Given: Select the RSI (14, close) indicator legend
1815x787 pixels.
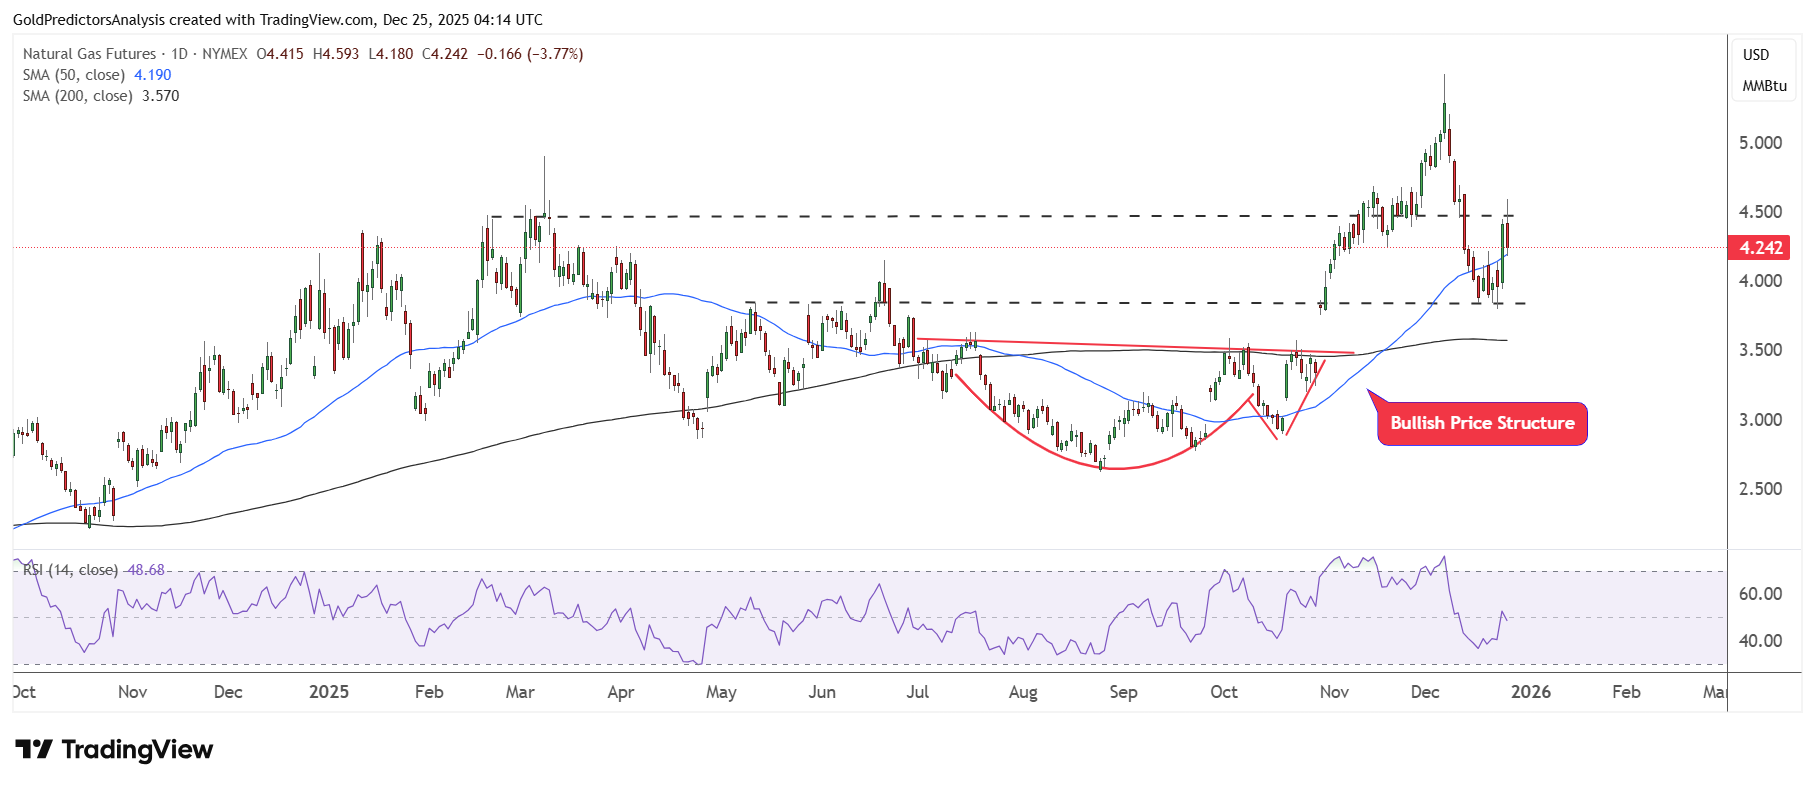Looking at the screenshot, I should 70,570.
